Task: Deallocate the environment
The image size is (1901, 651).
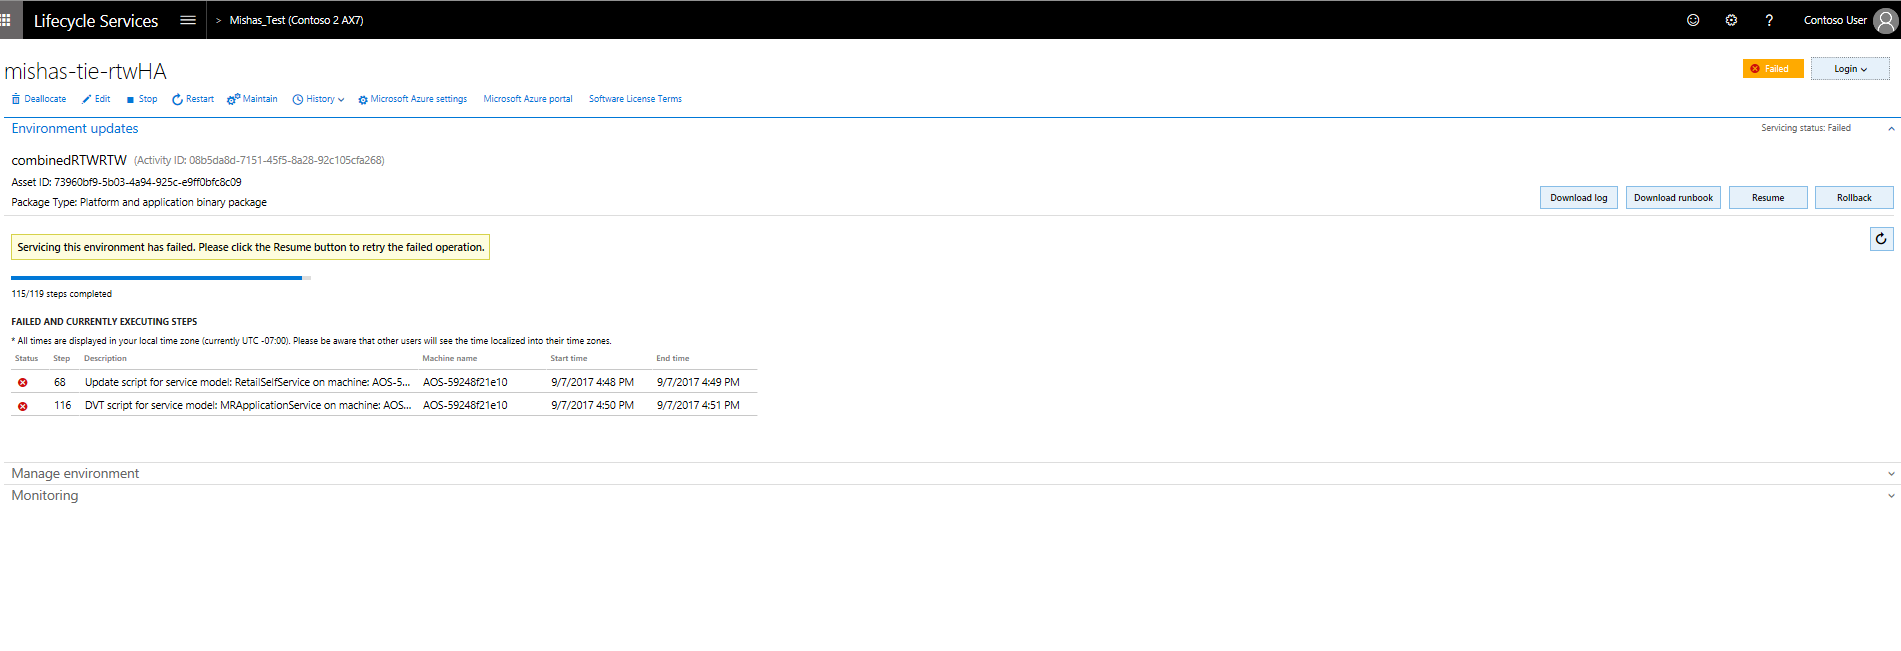Action: (39, 99)
